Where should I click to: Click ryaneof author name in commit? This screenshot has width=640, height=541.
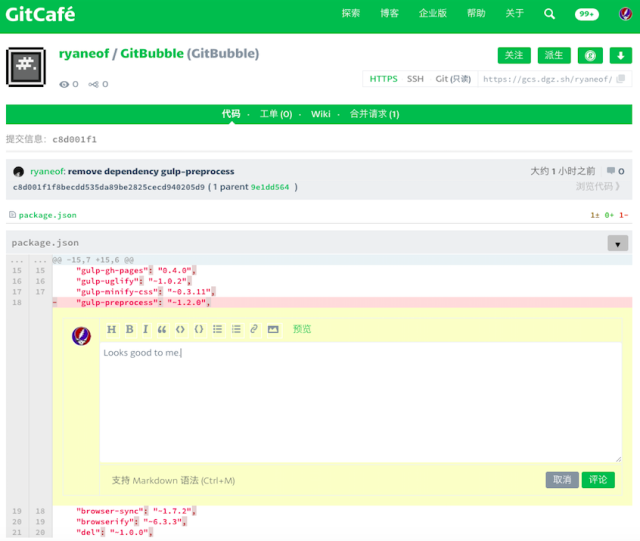47,171
